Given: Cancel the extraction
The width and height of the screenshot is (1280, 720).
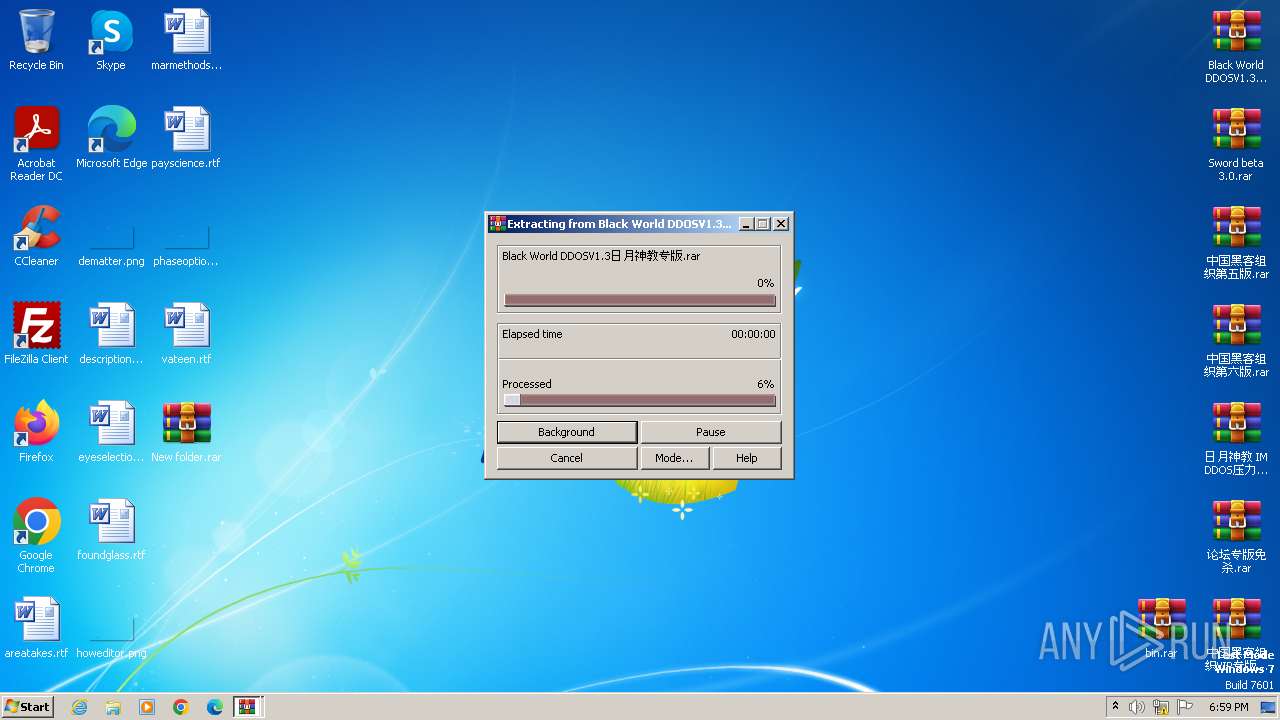Looking at the screenshot, I should 566,458.
